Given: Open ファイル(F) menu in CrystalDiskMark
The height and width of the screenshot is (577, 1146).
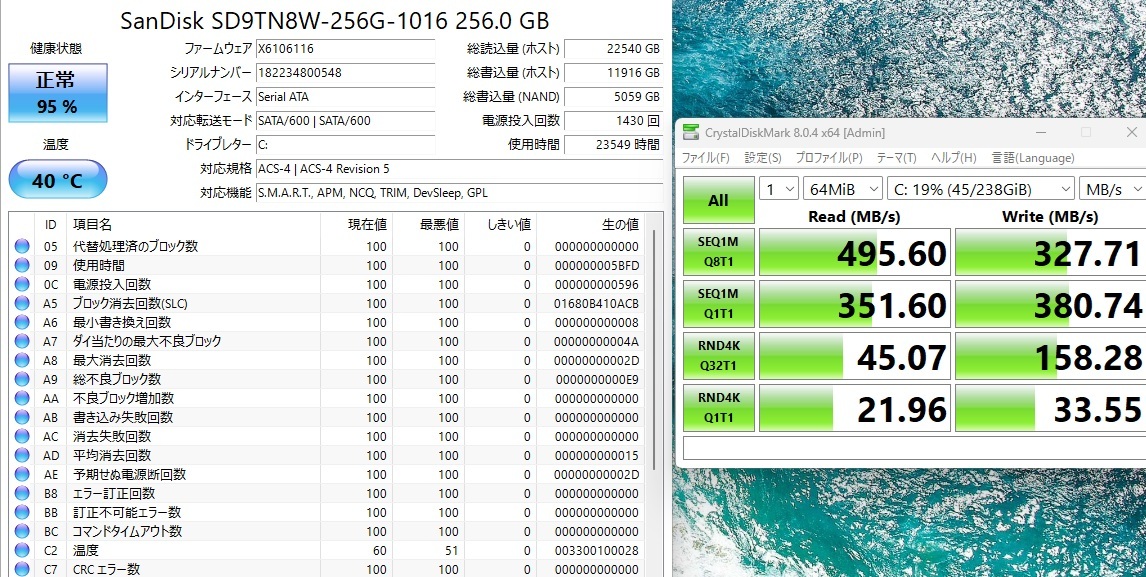Looking at the screenshot, I should click(x=705, y=158).
